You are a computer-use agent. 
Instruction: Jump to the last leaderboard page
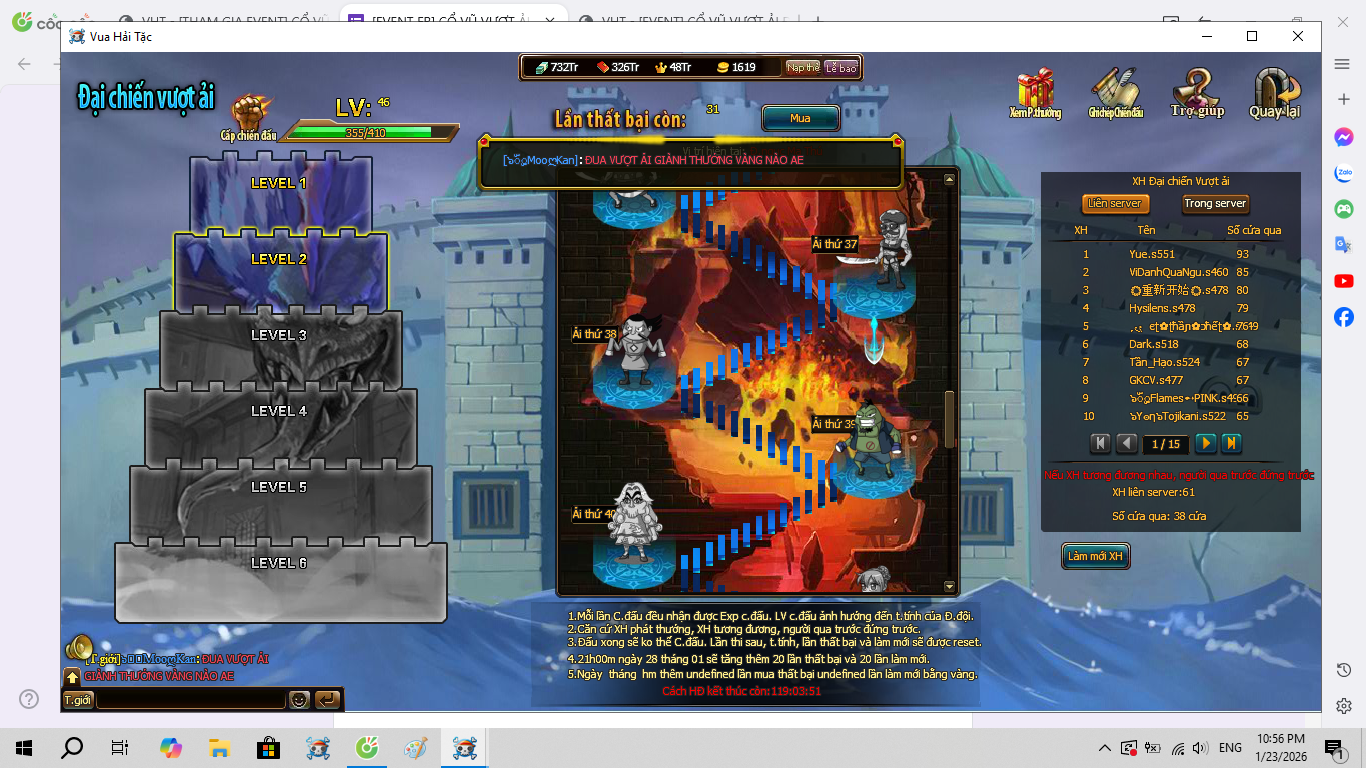(1231, 443)
